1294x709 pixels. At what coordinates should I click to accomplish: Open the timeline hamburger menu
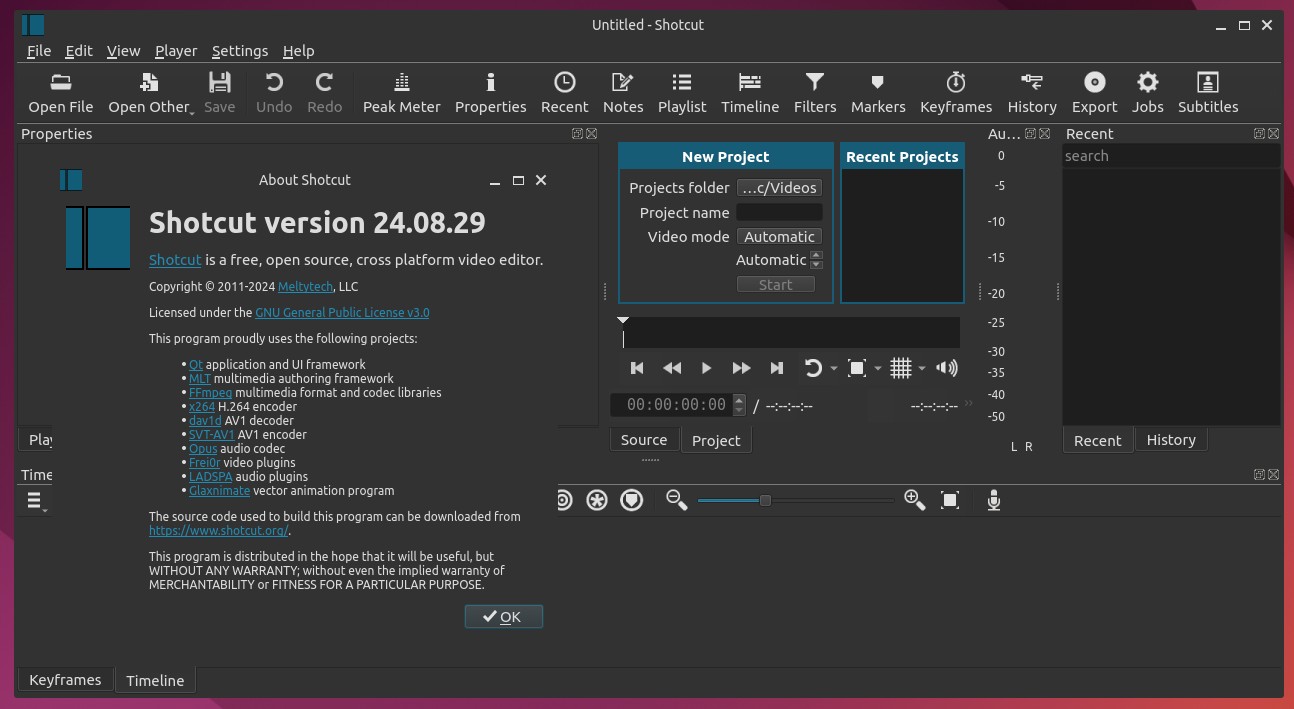pyautogui.click(x=34, y=501)
